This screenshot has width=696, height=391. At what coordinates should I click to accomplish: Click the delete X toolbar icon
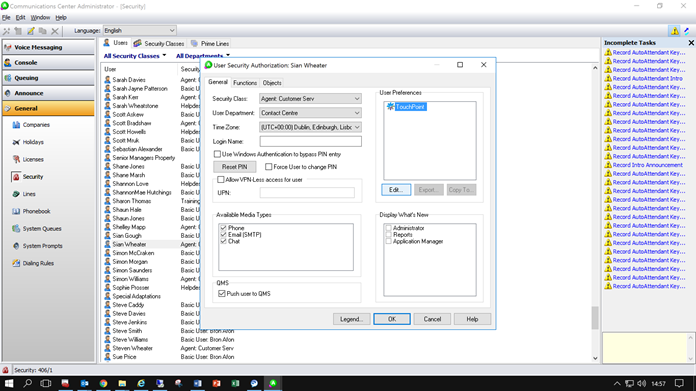55,31
